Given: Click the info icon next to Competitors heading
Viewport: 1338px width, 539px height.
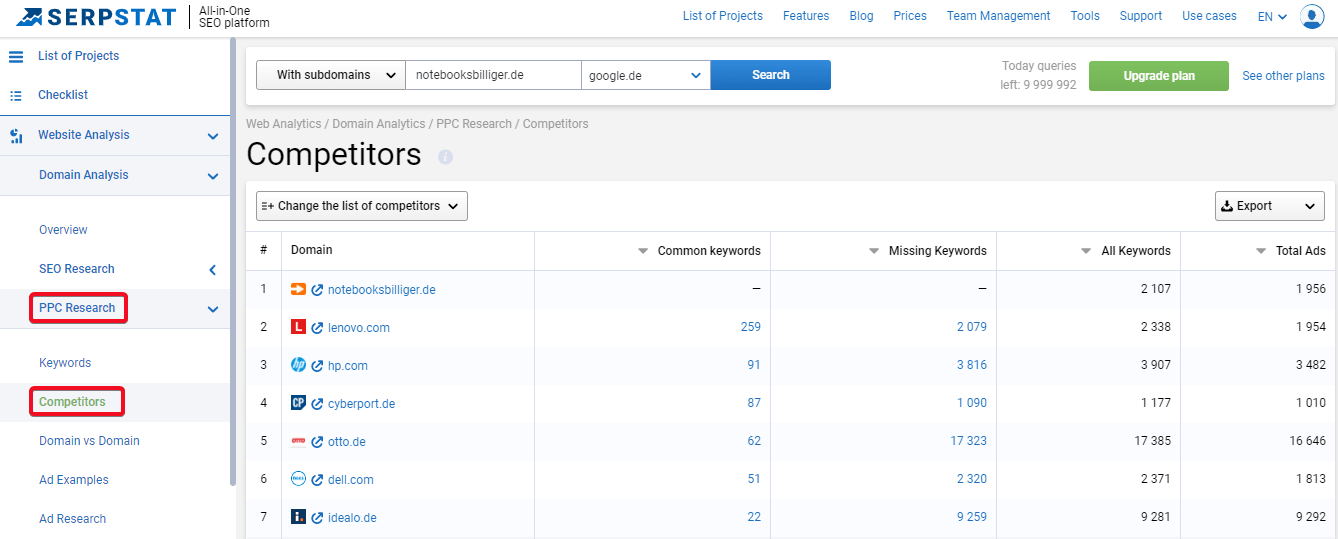Looking at the screenshot, I should pyautogui.click(x=445, y=157).
